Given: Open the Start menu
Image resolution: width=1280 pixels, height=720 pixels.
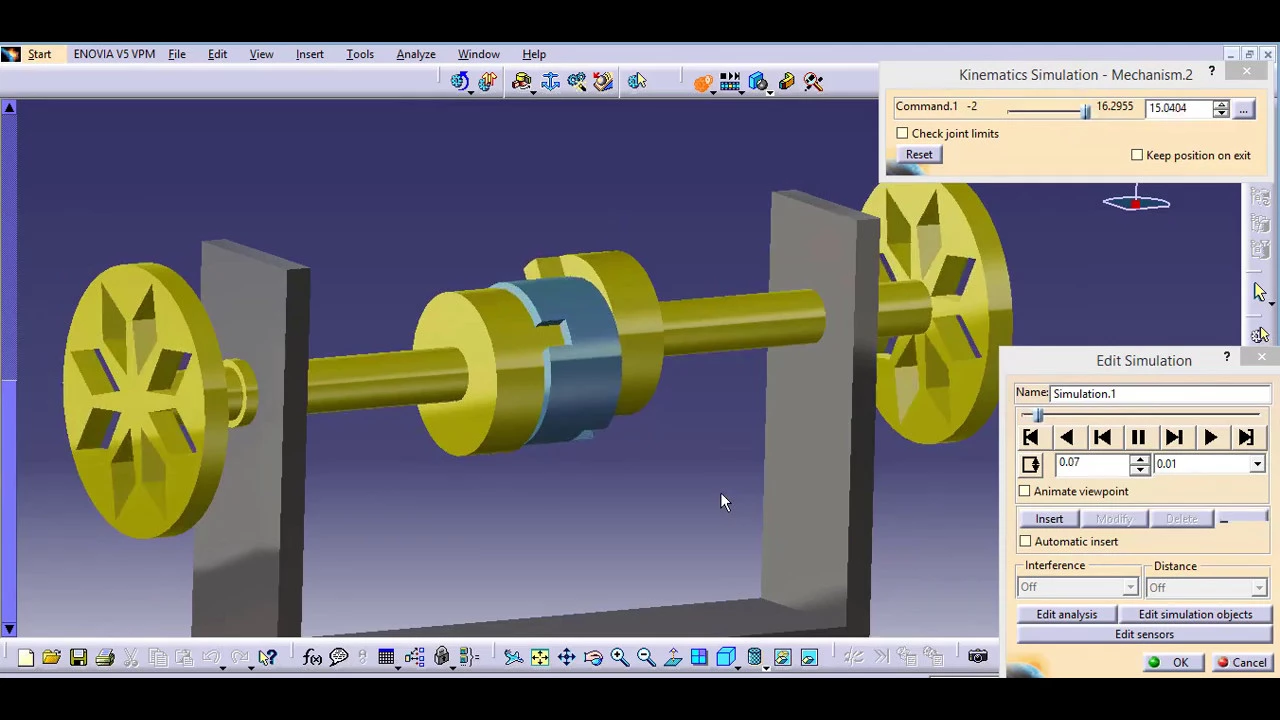Looking at the screenshot, I should [x=39, y=54].
